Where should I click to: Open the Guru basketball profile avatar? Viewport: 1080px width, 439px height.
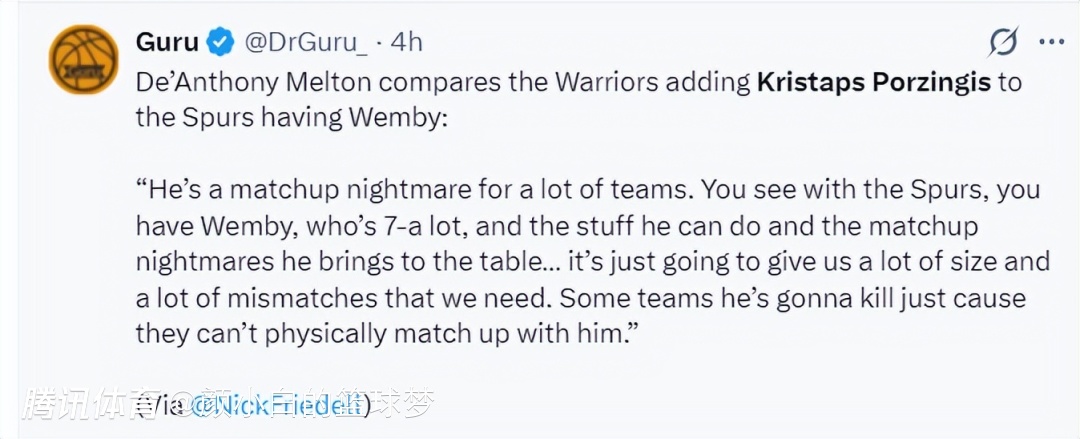85,59
